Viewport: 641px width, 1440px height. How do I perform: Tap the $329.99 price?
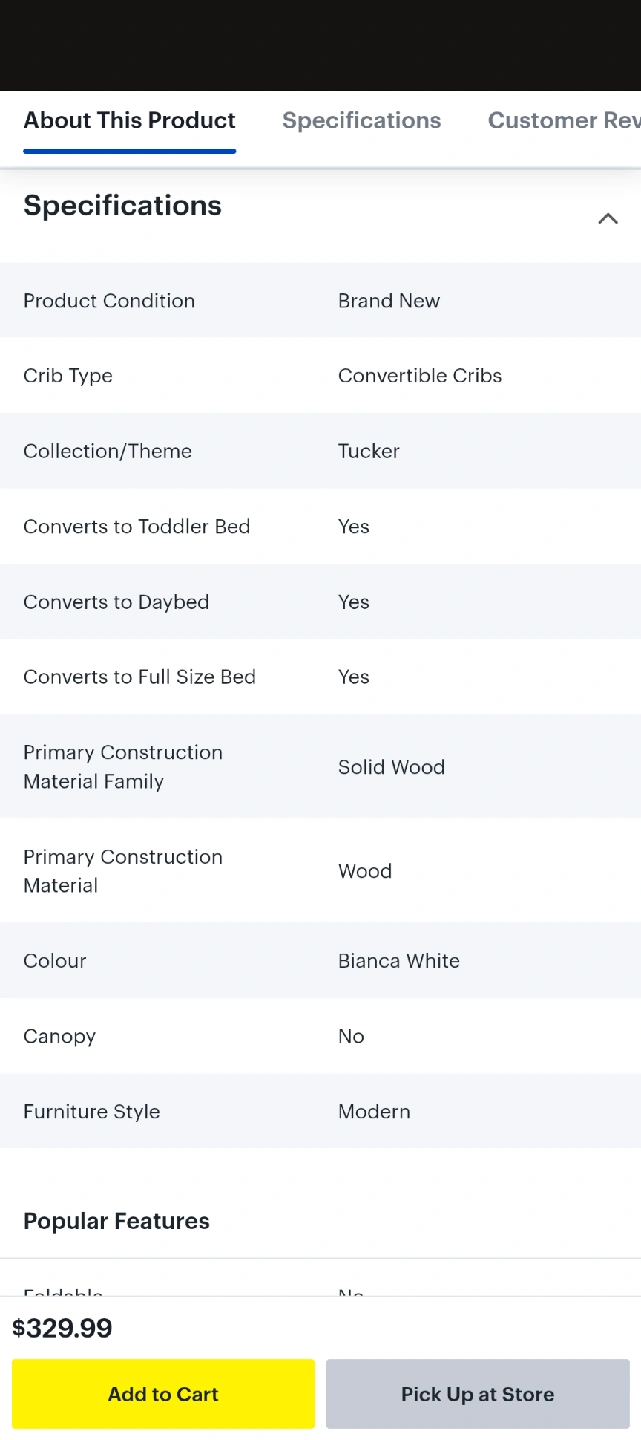click(62, 1329)
